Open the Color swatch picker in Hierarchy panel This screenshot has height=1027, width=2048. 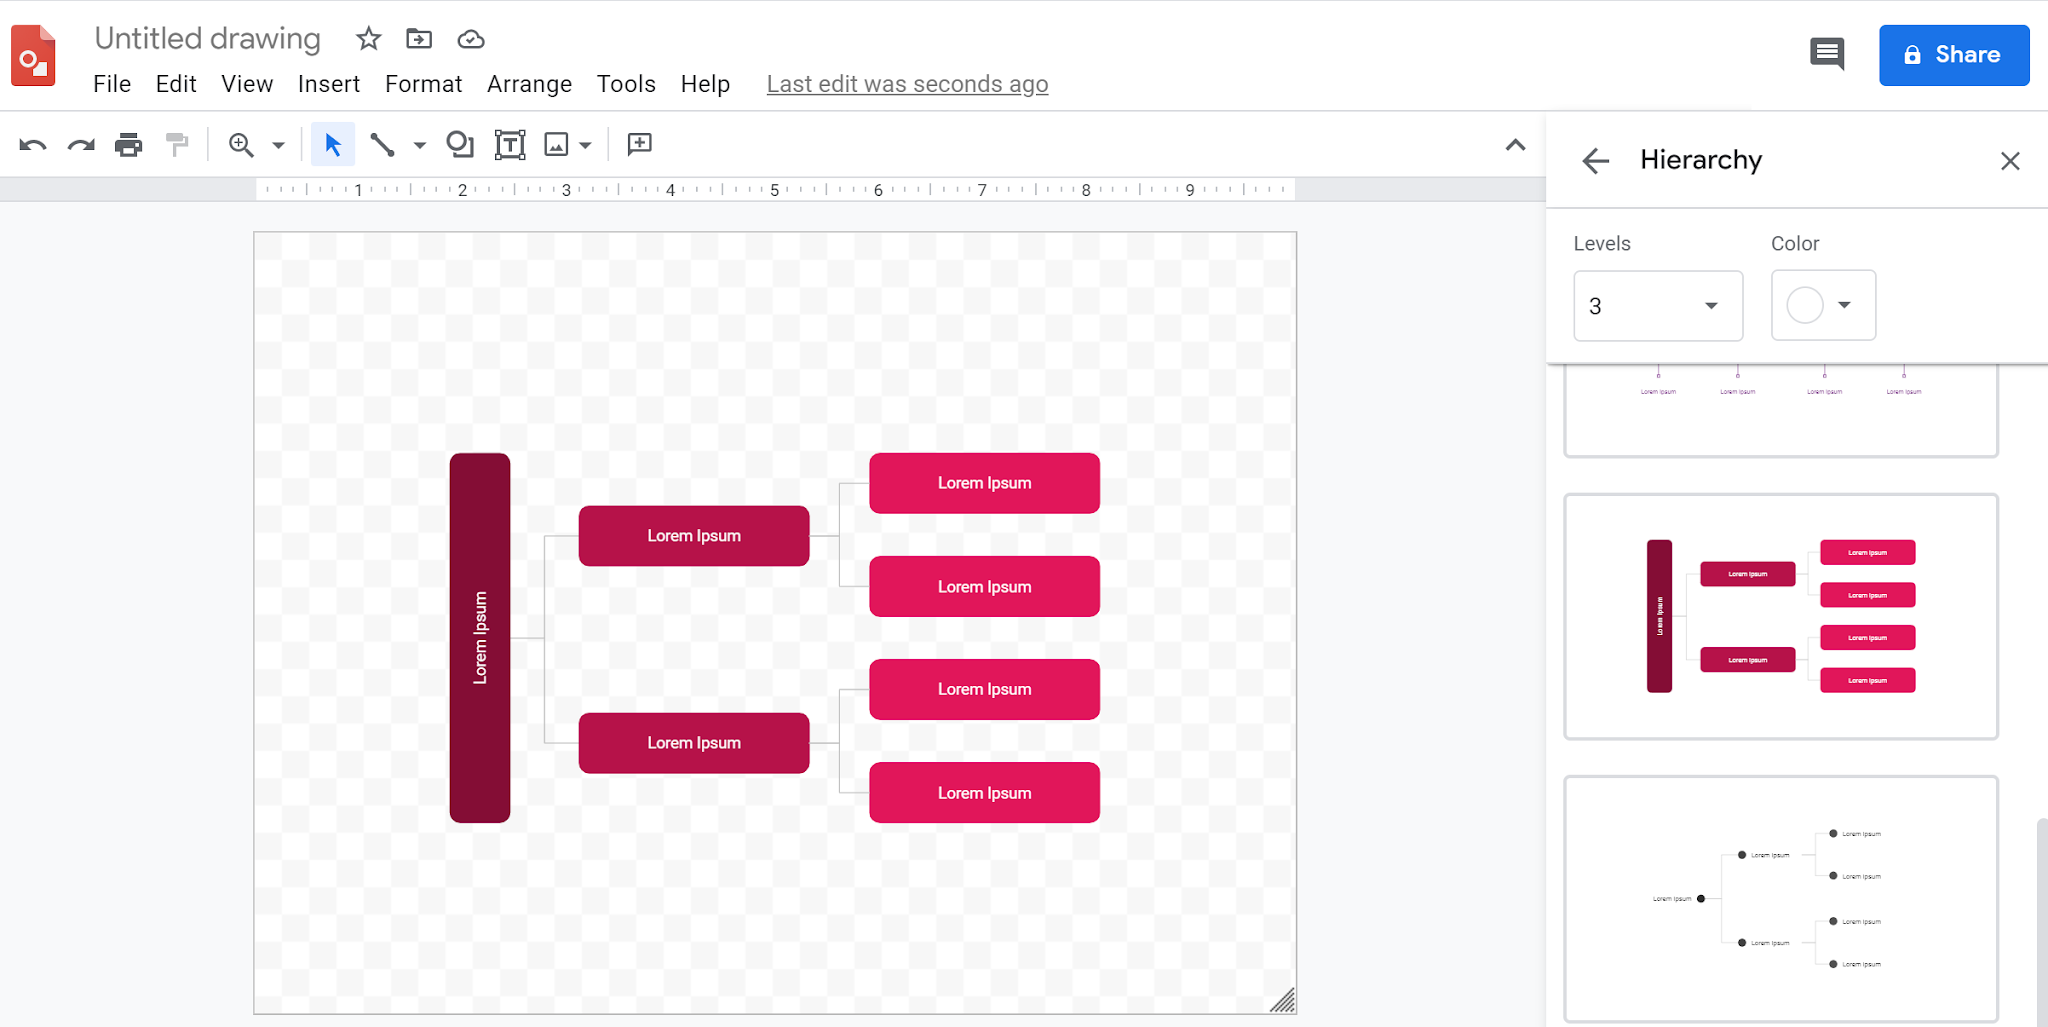click(1822, 305)
